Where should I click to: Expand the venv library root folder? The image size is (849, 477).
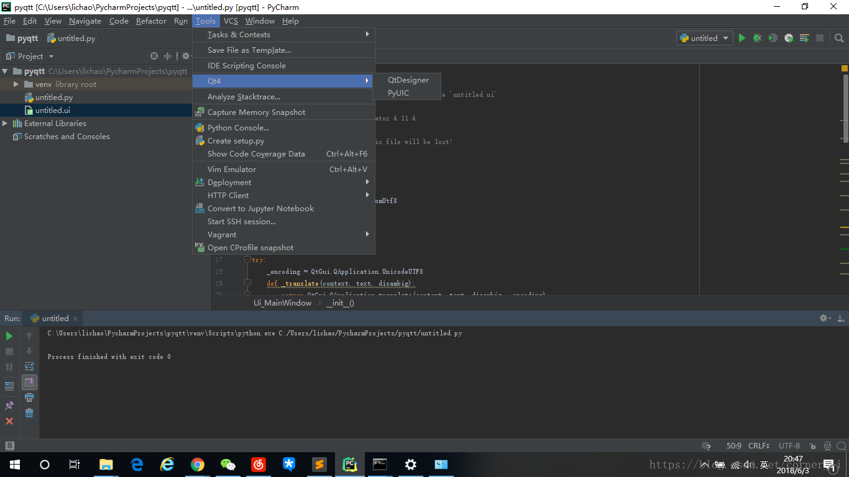coord(16,84)
